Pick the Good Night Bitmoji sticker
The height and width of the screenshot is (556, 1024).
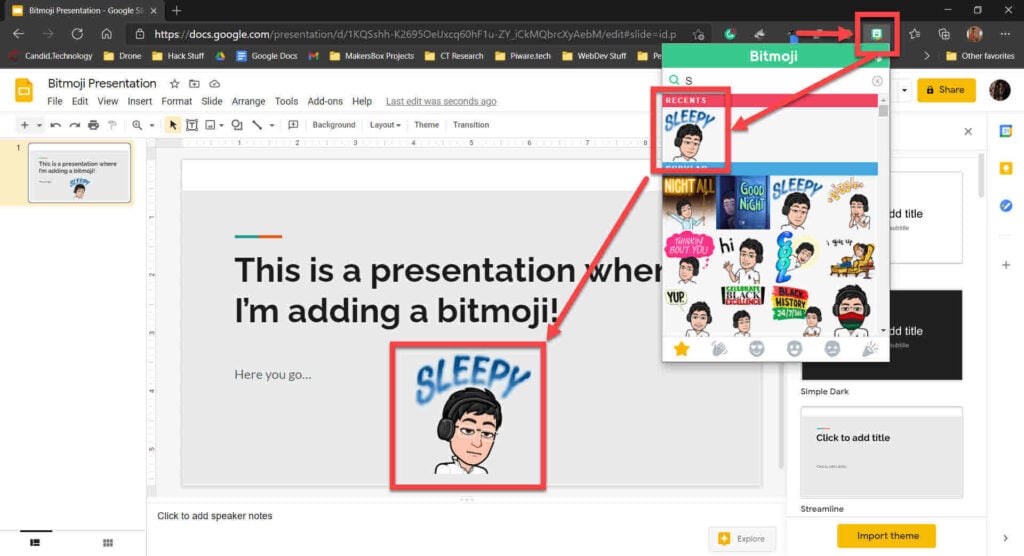pyautogui.click(x=743, y=202)
